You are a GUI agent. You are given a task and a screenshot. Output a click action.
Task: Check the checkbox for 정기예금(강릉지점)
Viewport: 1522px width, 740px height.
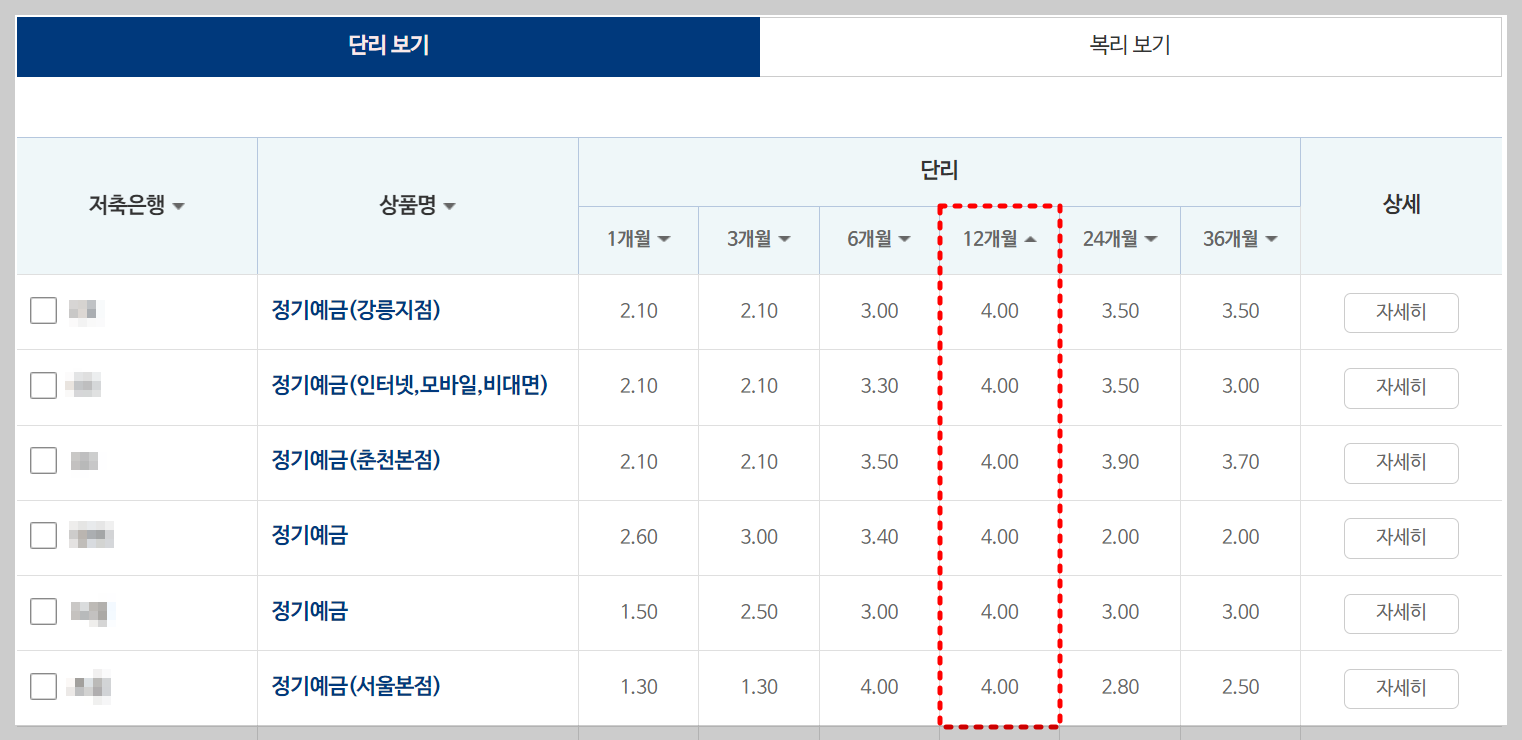coord(43,311)
